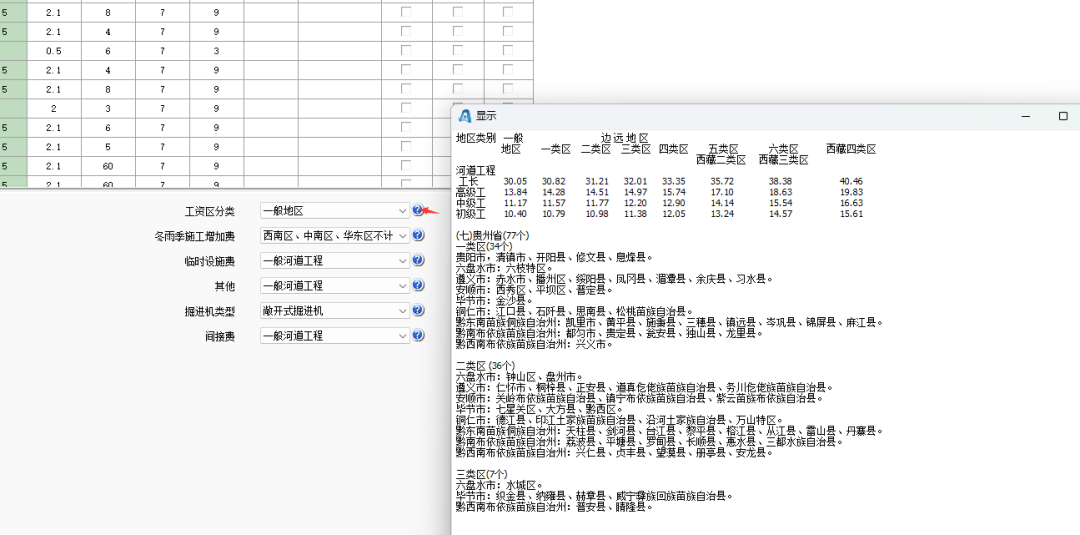Enable first checkbox in row with 2.1, 5

point(406,147)
